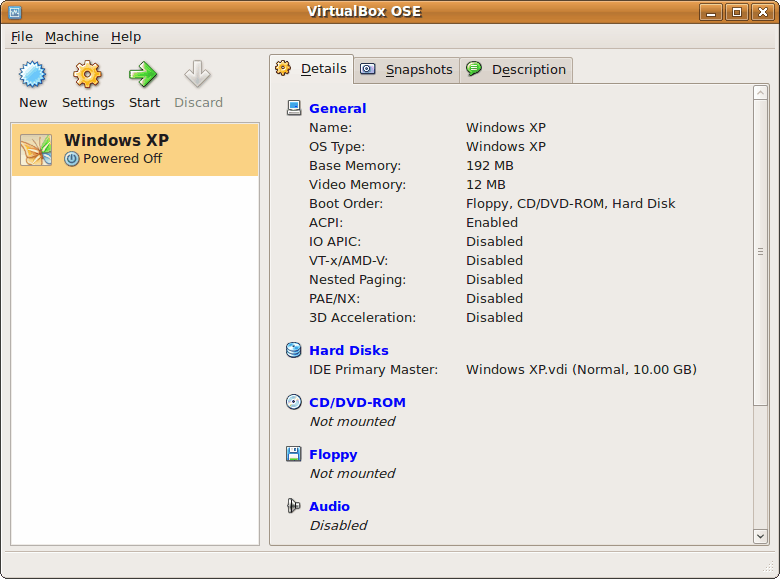Viewport: 780px width, 579px height.
Task: Open the Floppy settings link
Action: [333, 455]
